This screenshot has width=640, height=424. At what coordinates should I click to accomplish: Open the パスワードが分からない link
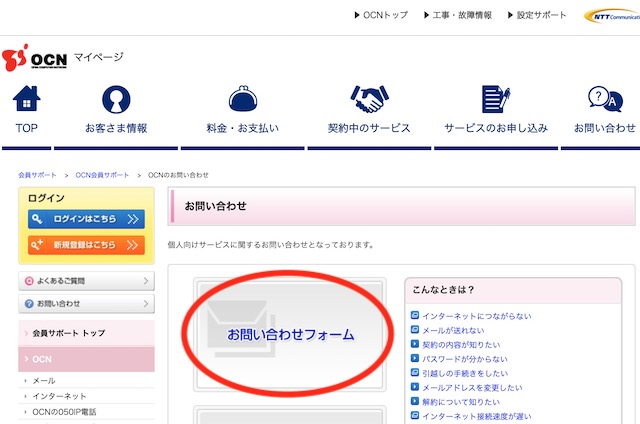pyautogui.click(x=465, y=359)
